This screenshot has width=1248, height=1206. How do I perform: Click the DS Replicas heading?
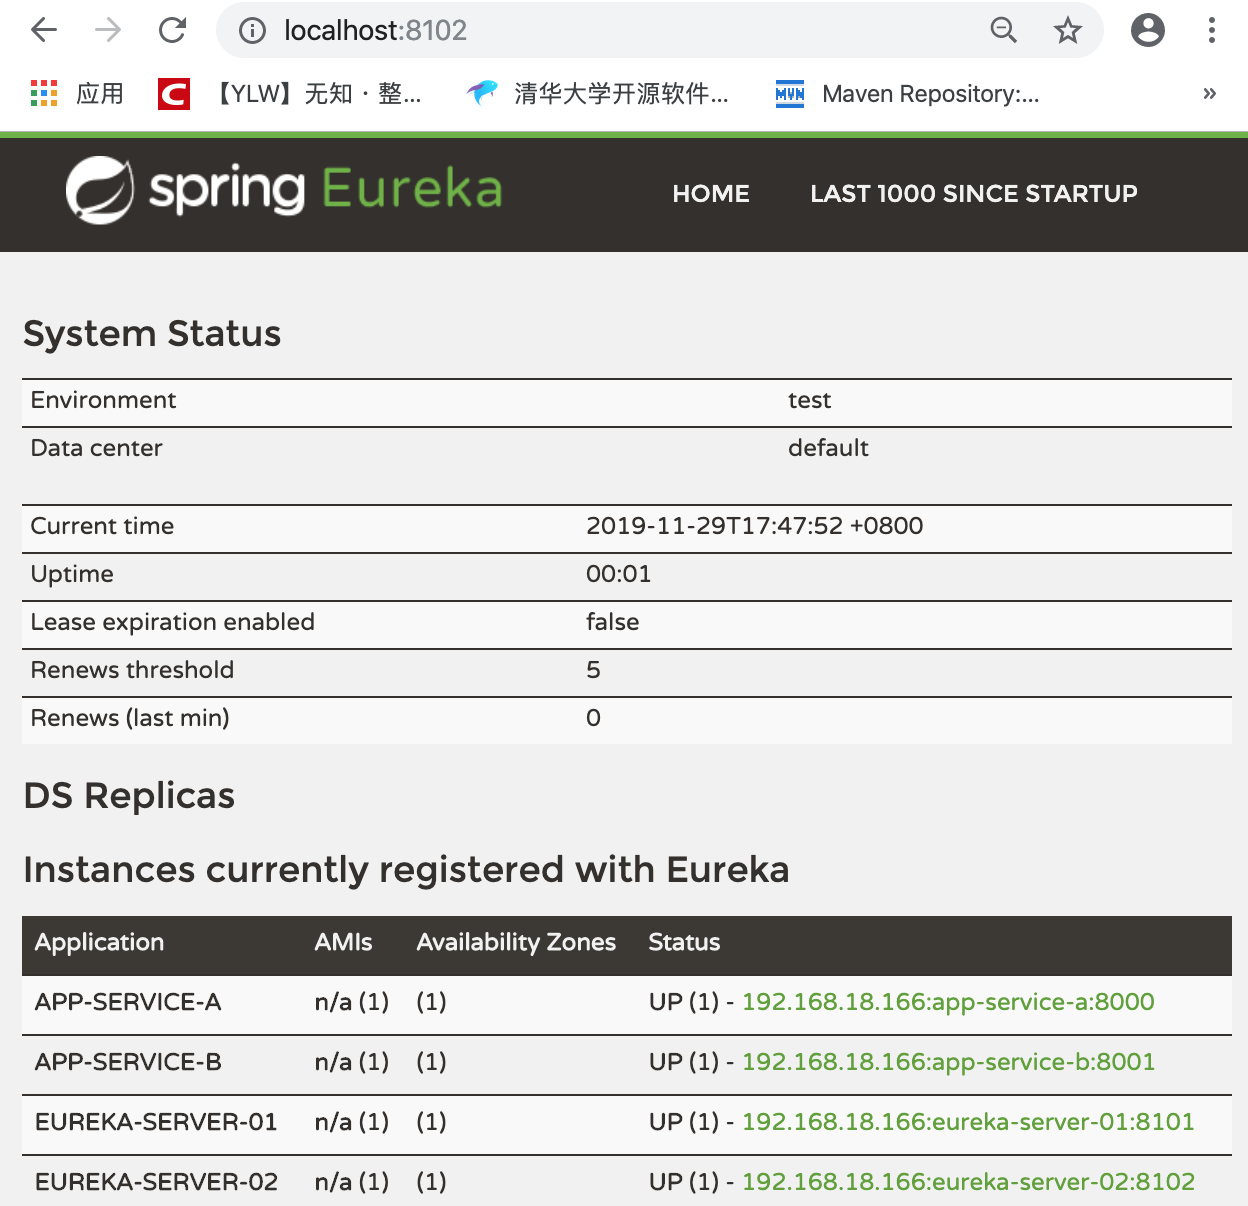click(129, 795)
